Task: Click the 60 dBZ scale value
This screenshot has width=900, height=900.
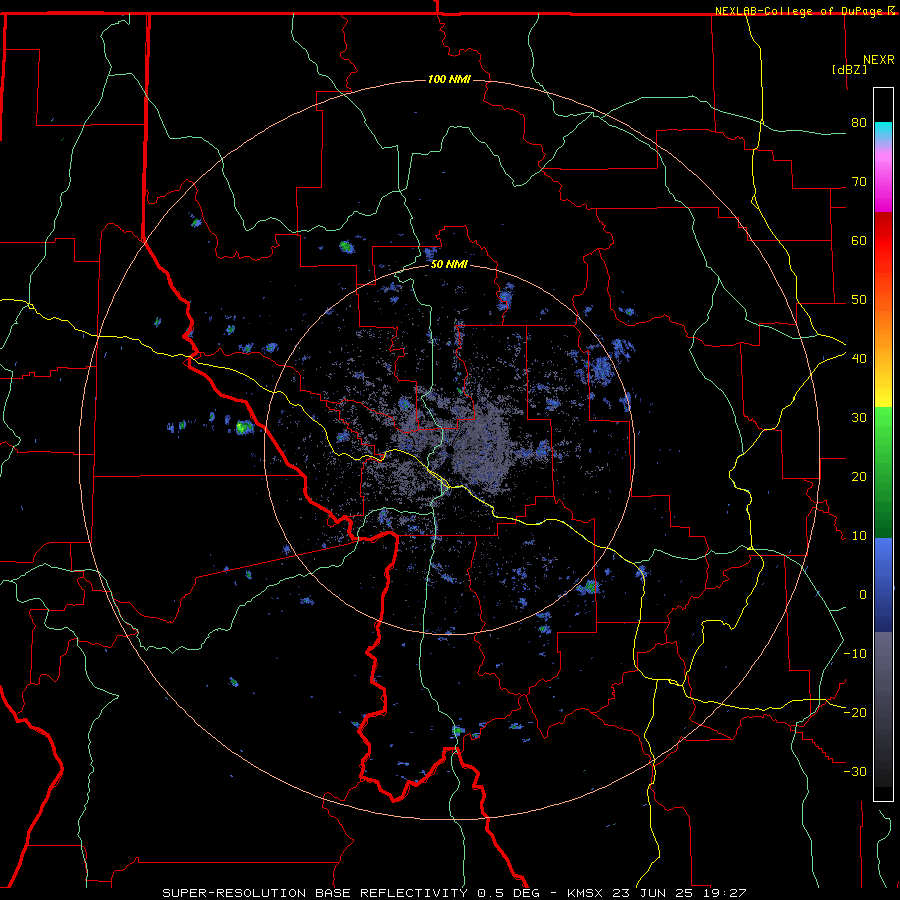Action: pyautogui.click(x=859, y=240)
